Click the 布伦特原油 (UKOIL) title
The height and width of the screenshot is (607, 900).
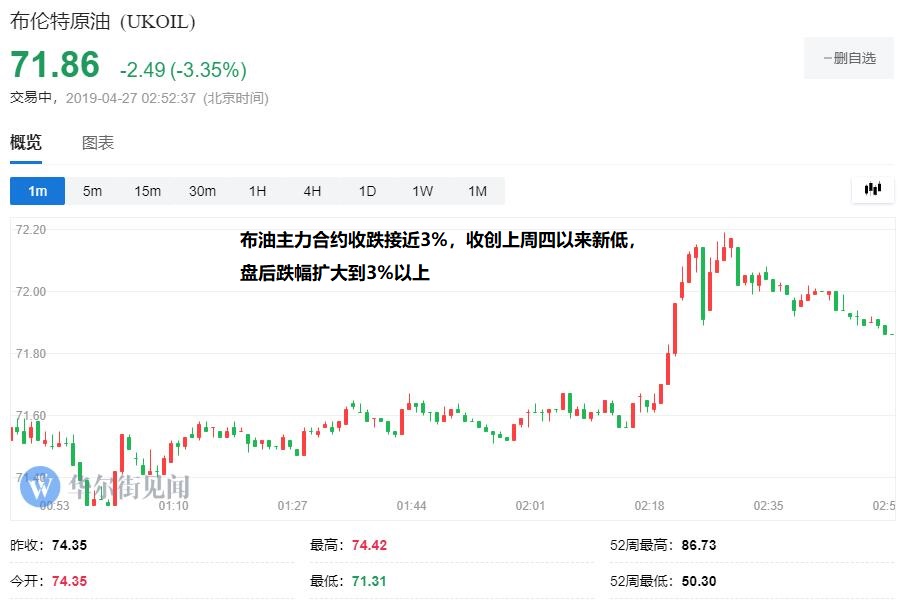pos(103,21)
